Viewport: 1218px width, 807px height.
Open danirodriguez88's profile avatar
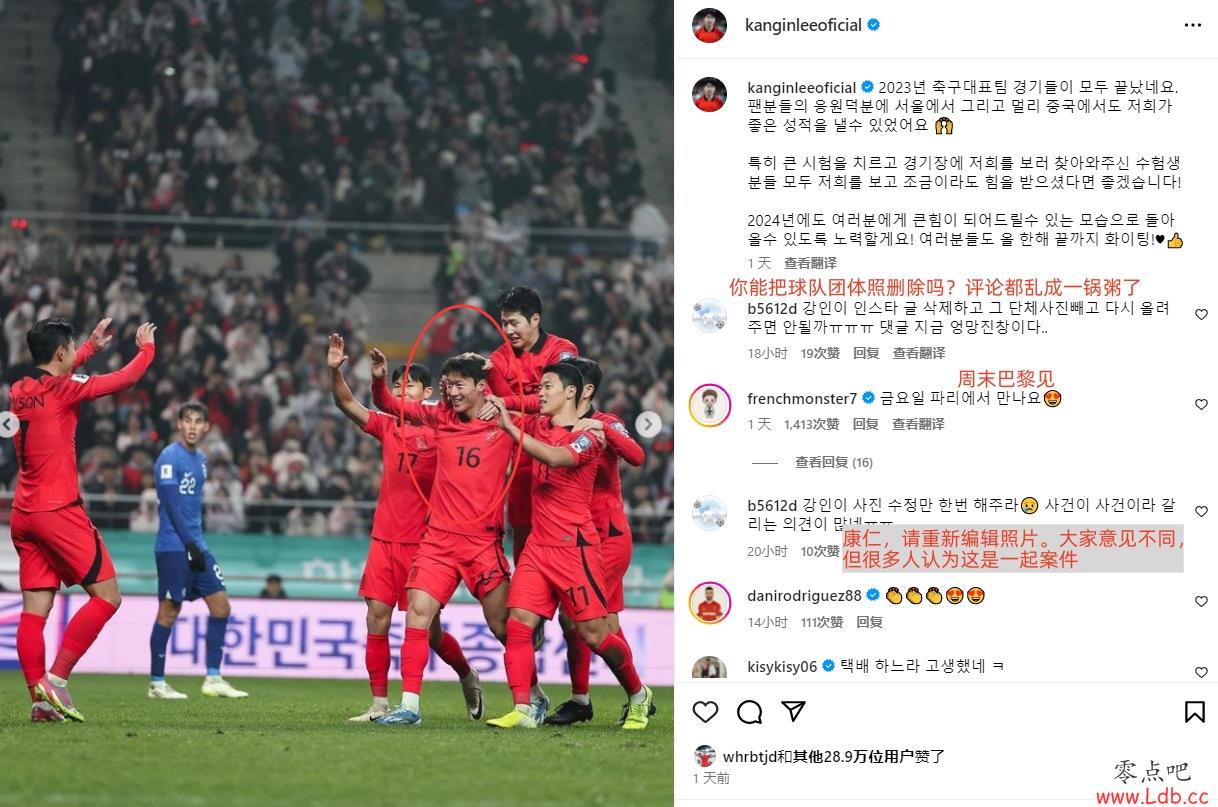tap(710, 601)
